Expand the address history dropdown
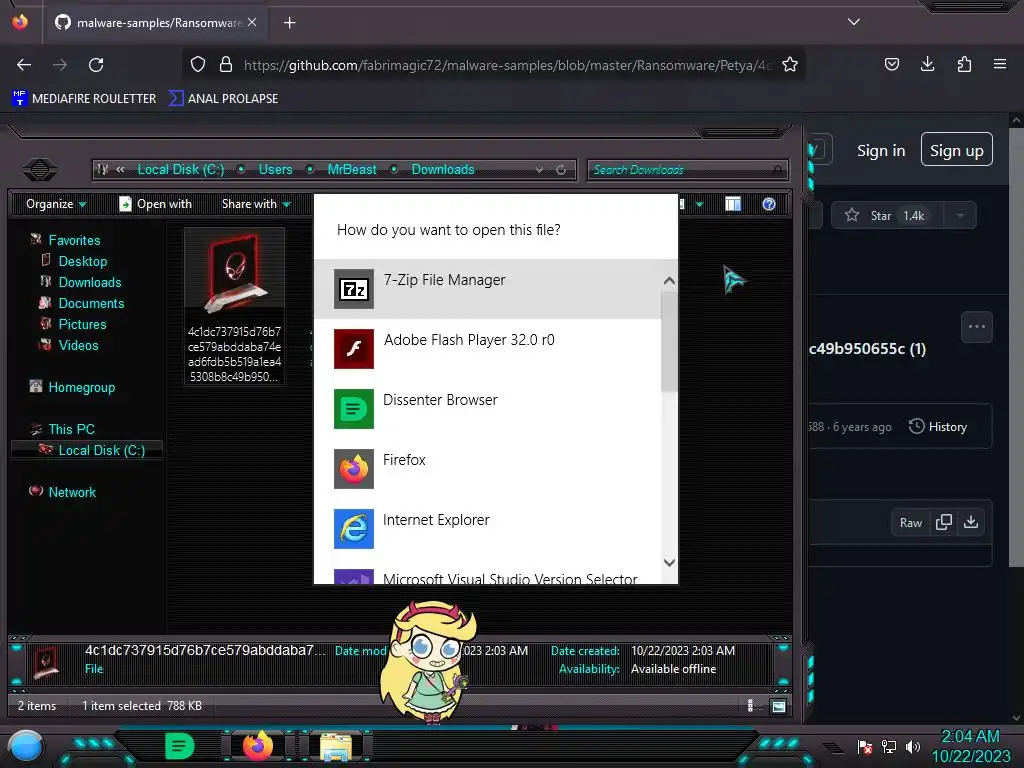Screen dimensions: 1024x768 [x=539, y=170]
